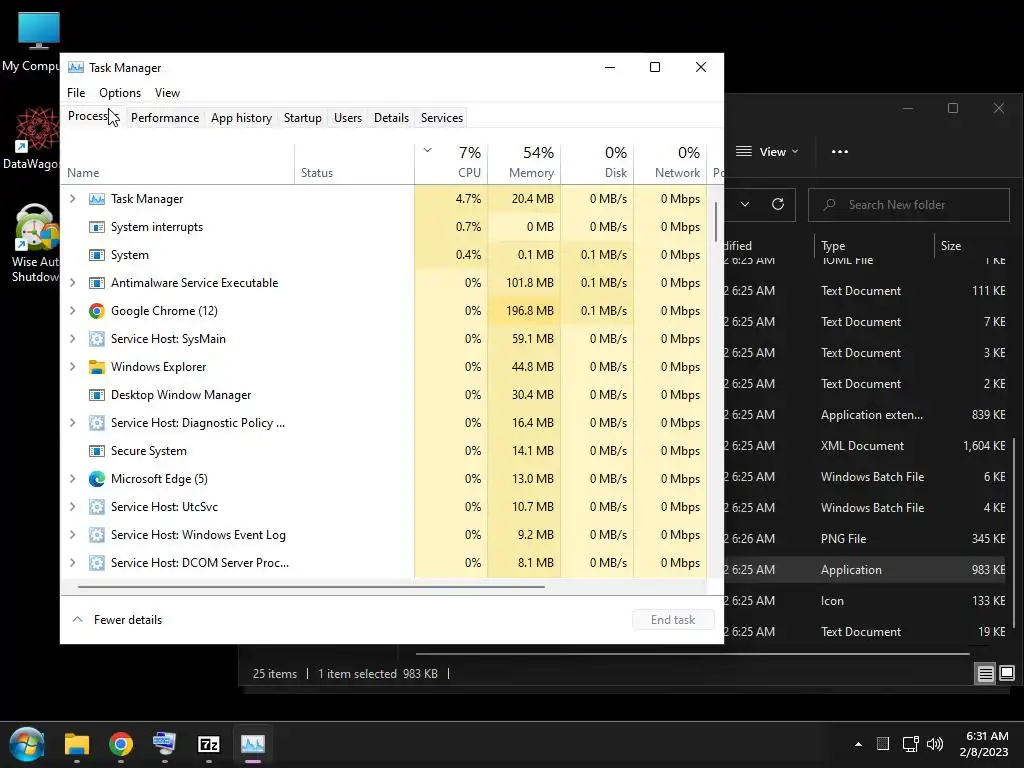Expand the Windows Explorer process row
This screenshot has height=768, width=1024.
pos(72,367)
